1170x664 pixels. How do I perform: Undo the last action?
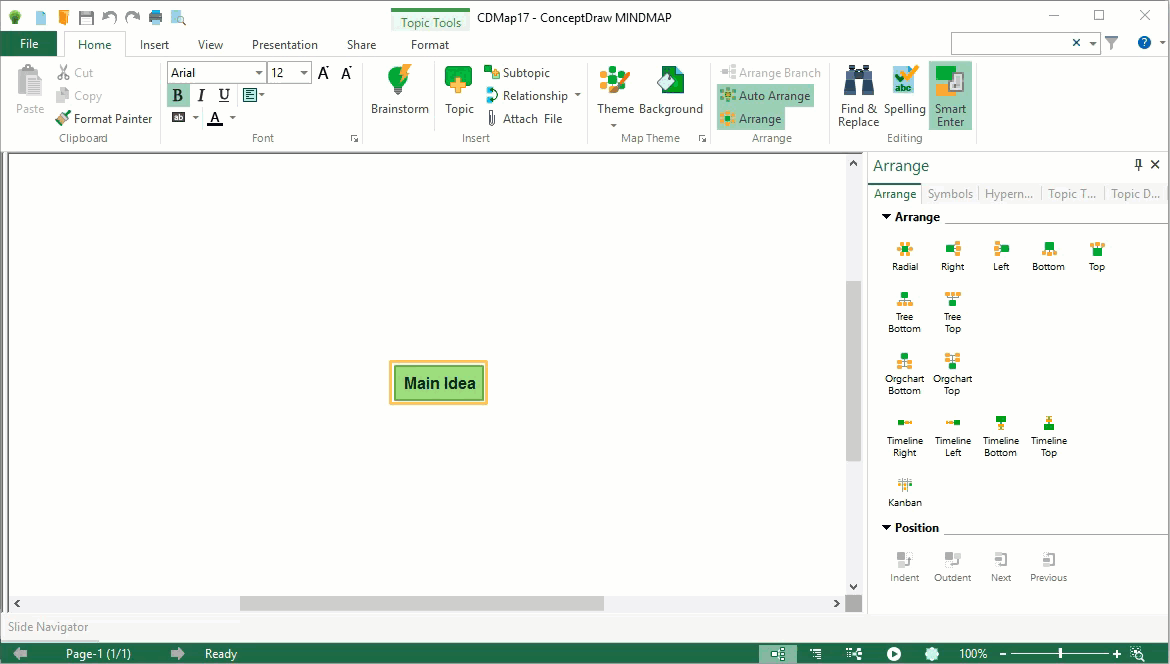109,17
